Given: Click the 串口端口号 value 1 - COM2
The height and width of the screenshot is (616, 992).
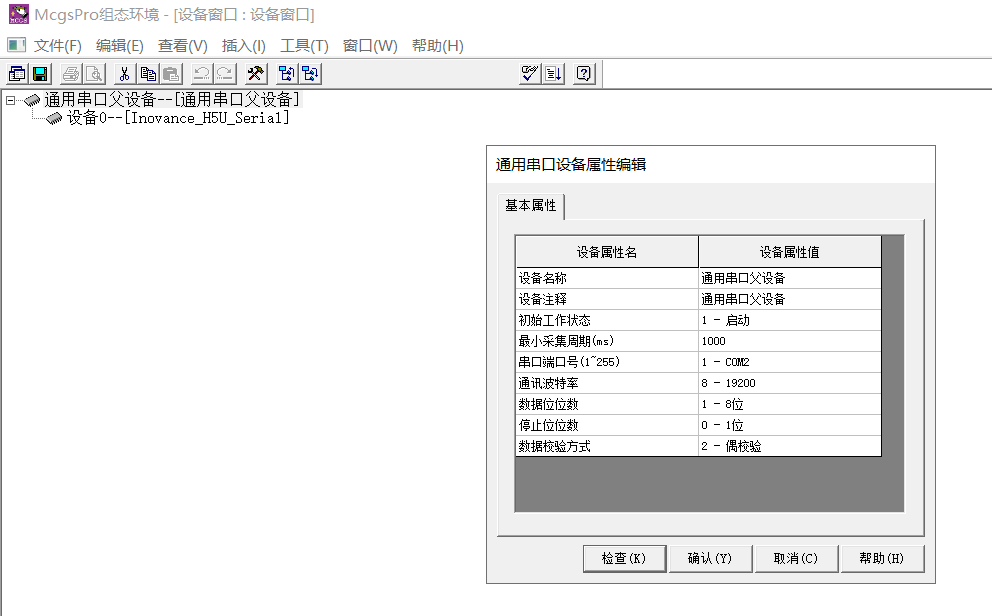Looking at the screenshot, I should click(x=789, y=362).
